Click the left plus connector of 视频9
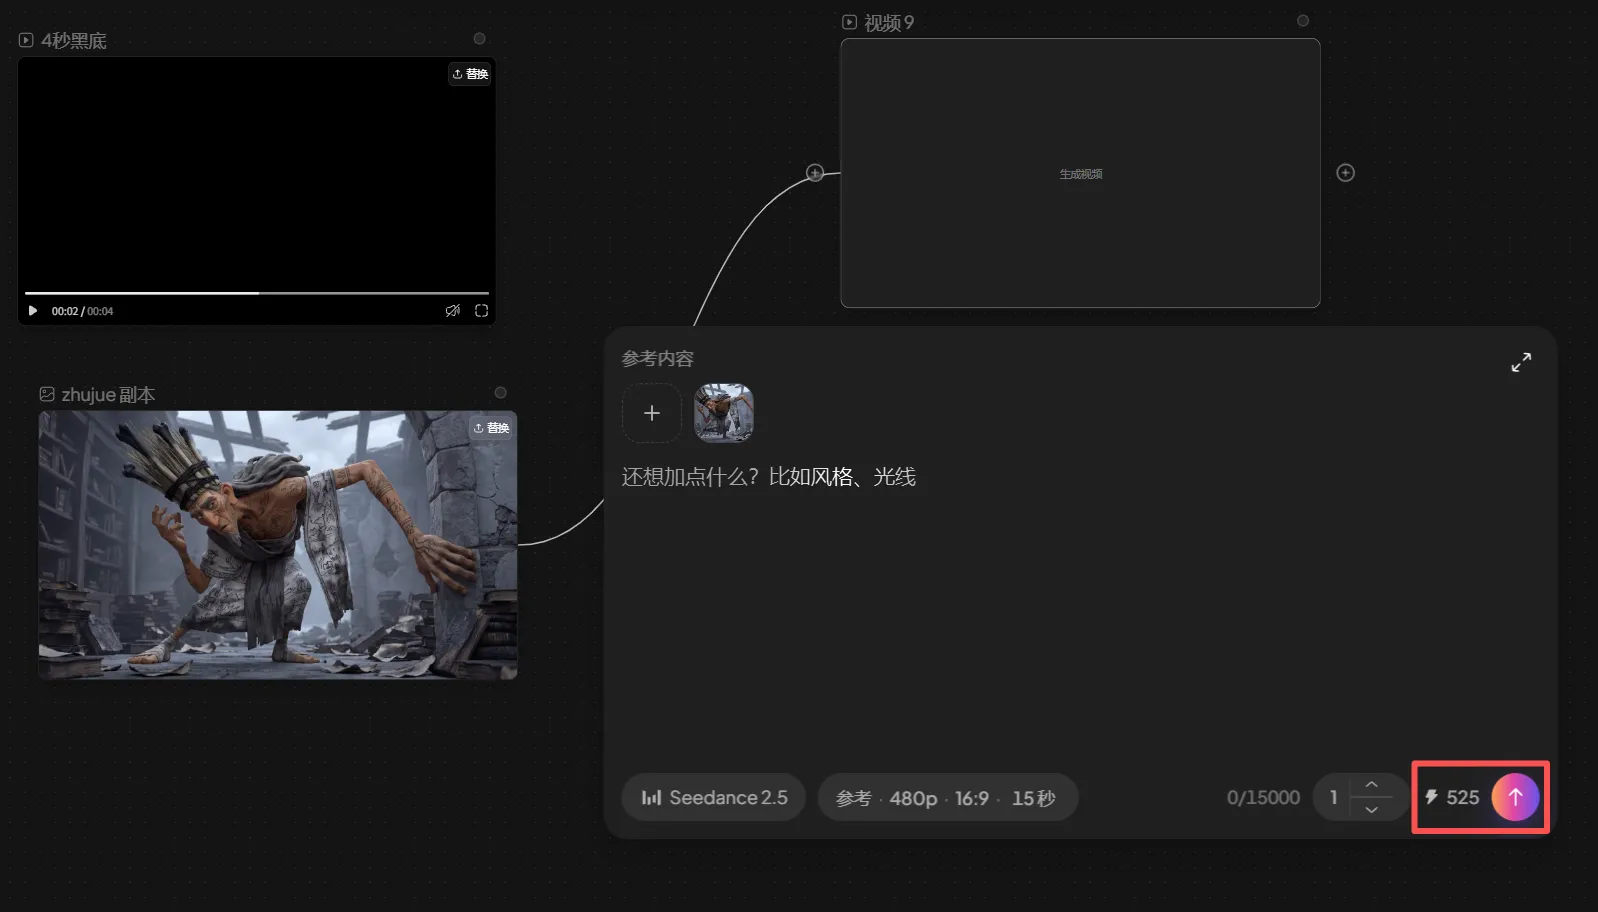Screen dimensions: 1598x912 click(815, 173)
